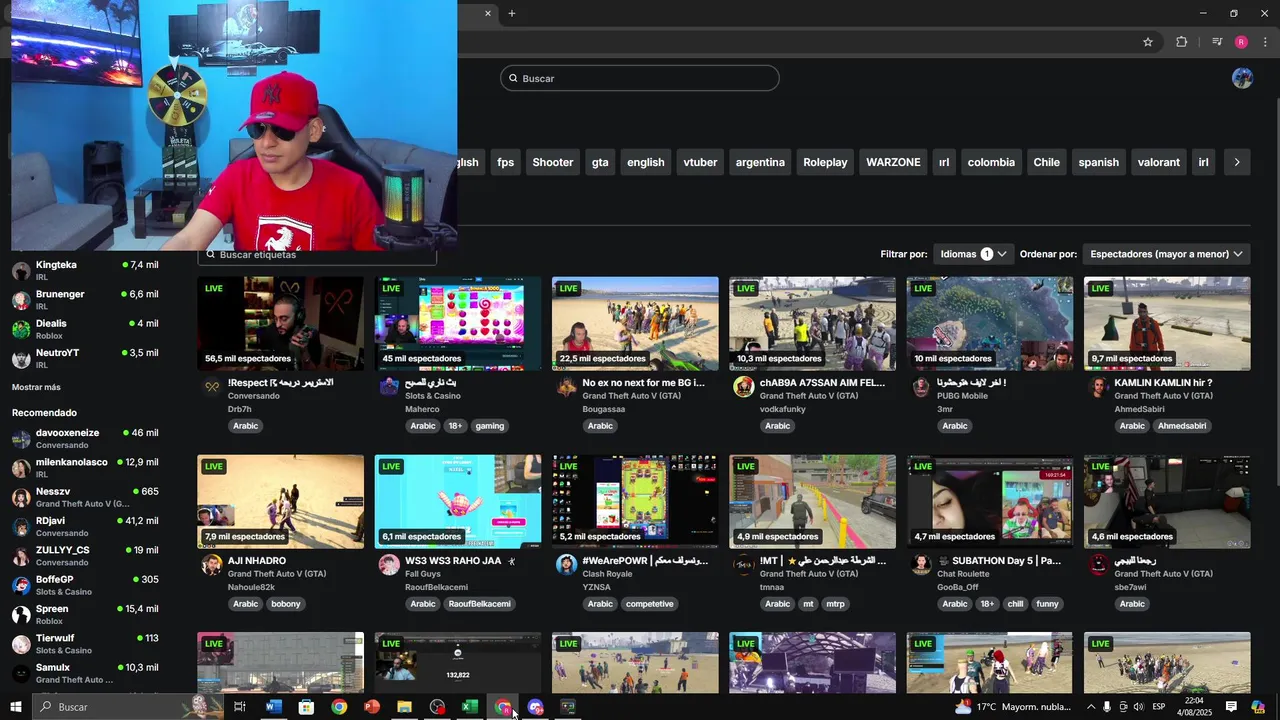Open File Explorer from the taskbar

click(x=404, y=707)
